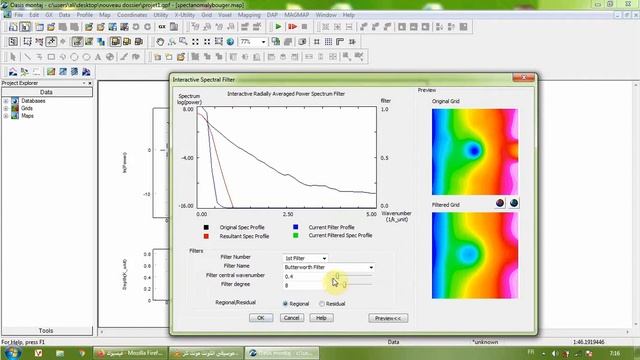This screenshot has height=360, width=640.
Task: Open the File menu
Action: (x=19, y=15)
